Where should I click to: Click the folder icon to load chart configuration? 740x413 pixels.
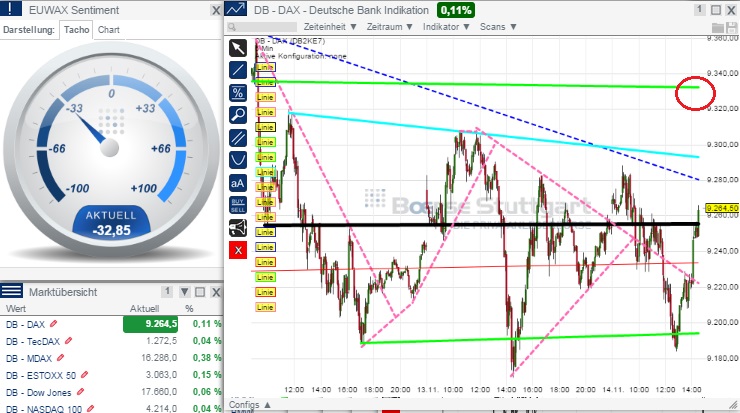click(x=717, y=27)
